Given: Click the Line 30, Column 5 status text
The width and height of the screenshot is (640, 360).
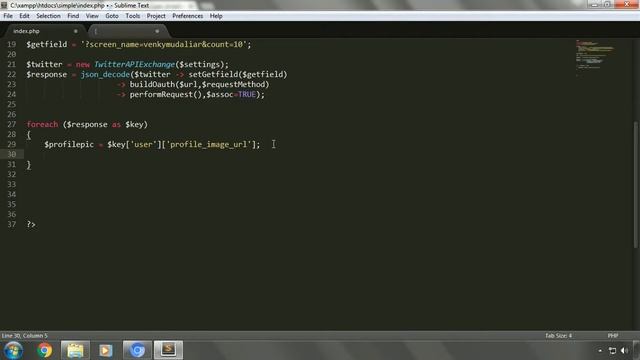Looking at the screenshot, I should (24, 336).
